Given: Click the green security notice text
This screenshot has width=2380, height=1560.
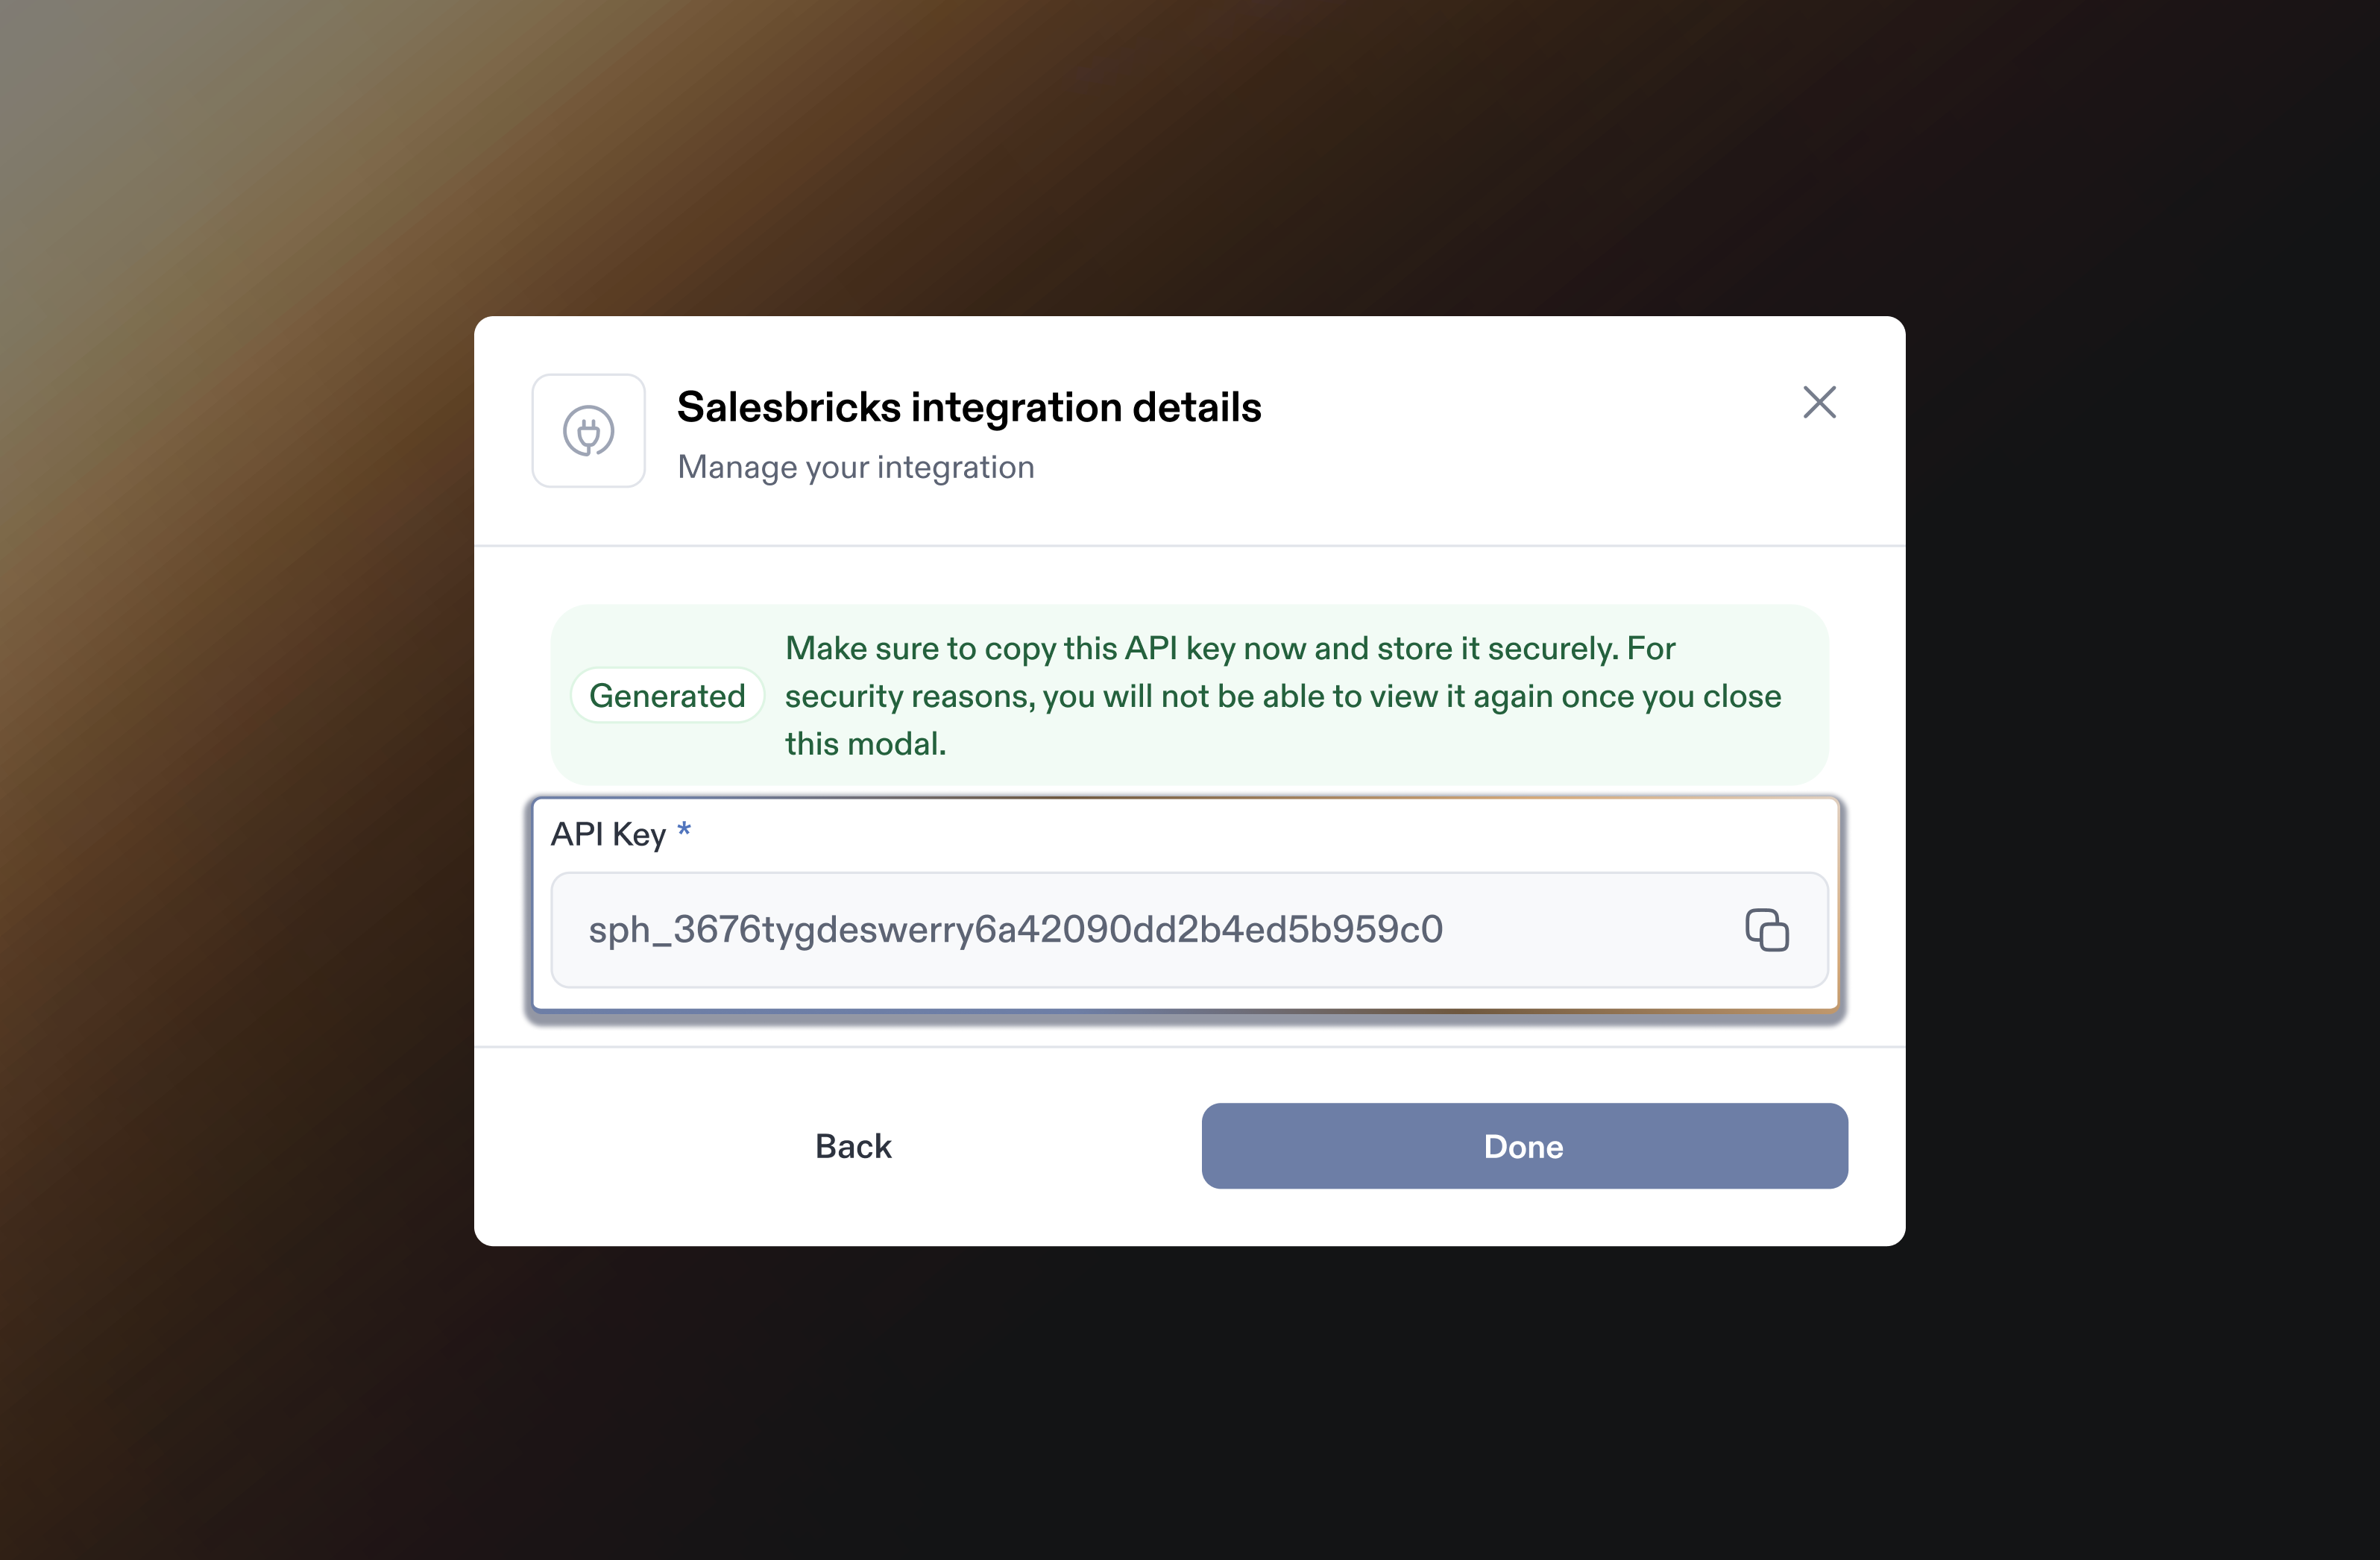Looking at the screenshot, I should tap(1280, 695).
